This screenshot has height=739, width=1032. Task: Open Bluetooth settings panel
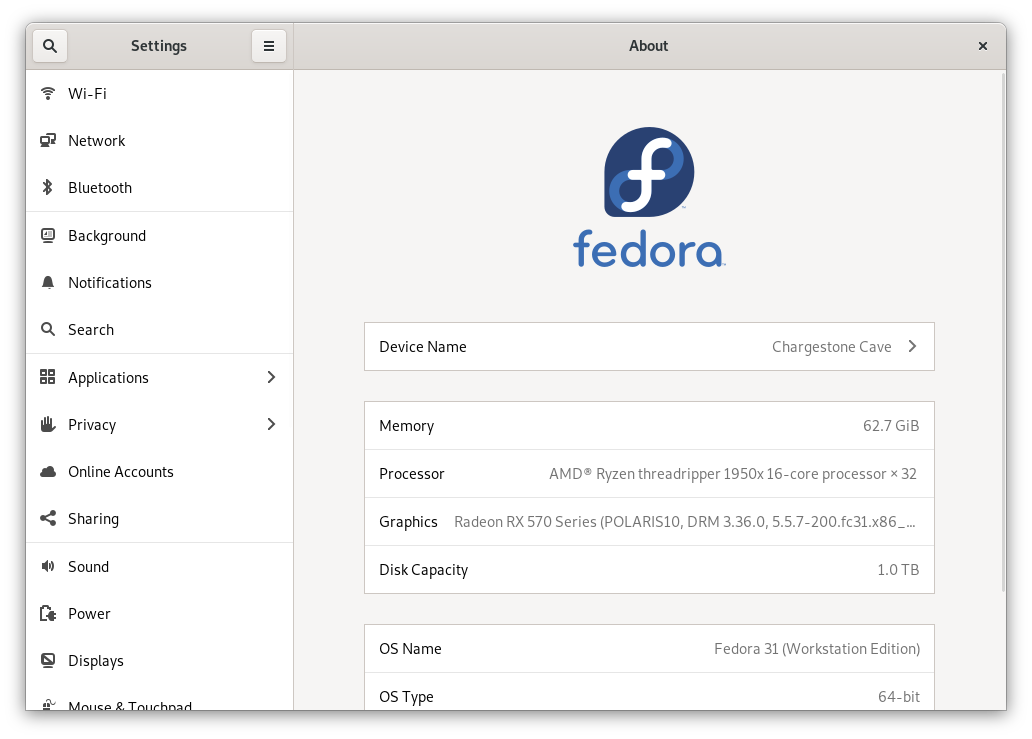tap(159, 188)
